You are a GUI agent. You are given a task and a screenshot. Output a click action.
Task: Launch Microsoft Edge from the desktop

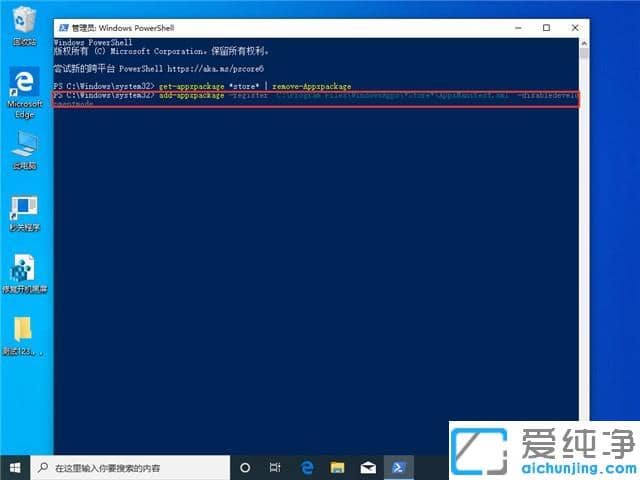tap(24, 93)
